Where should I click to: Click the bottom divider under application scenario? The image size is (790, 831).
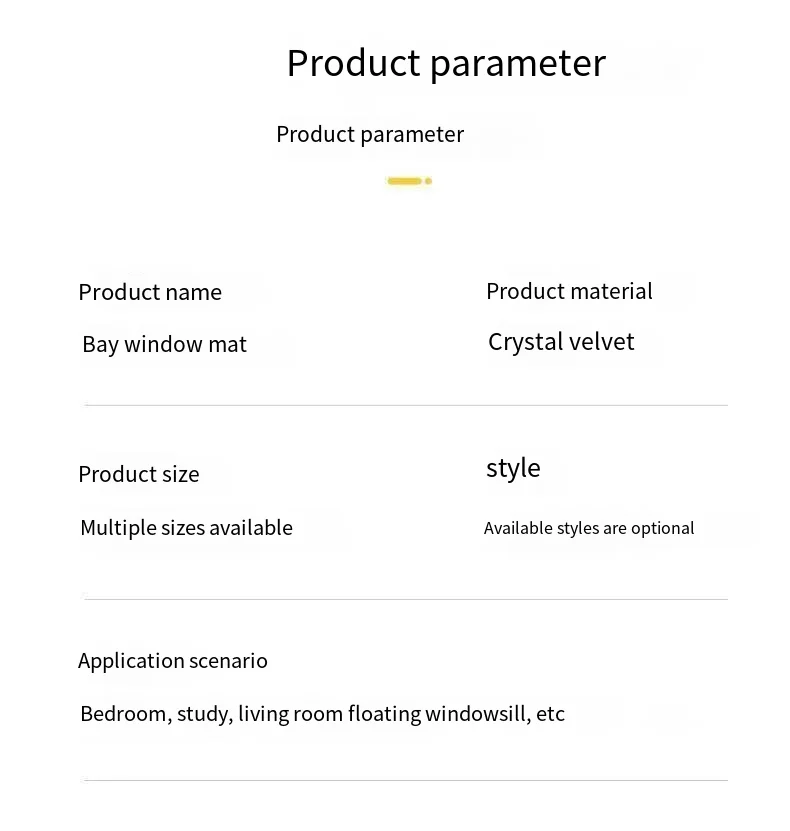click(x=406, y=780)
